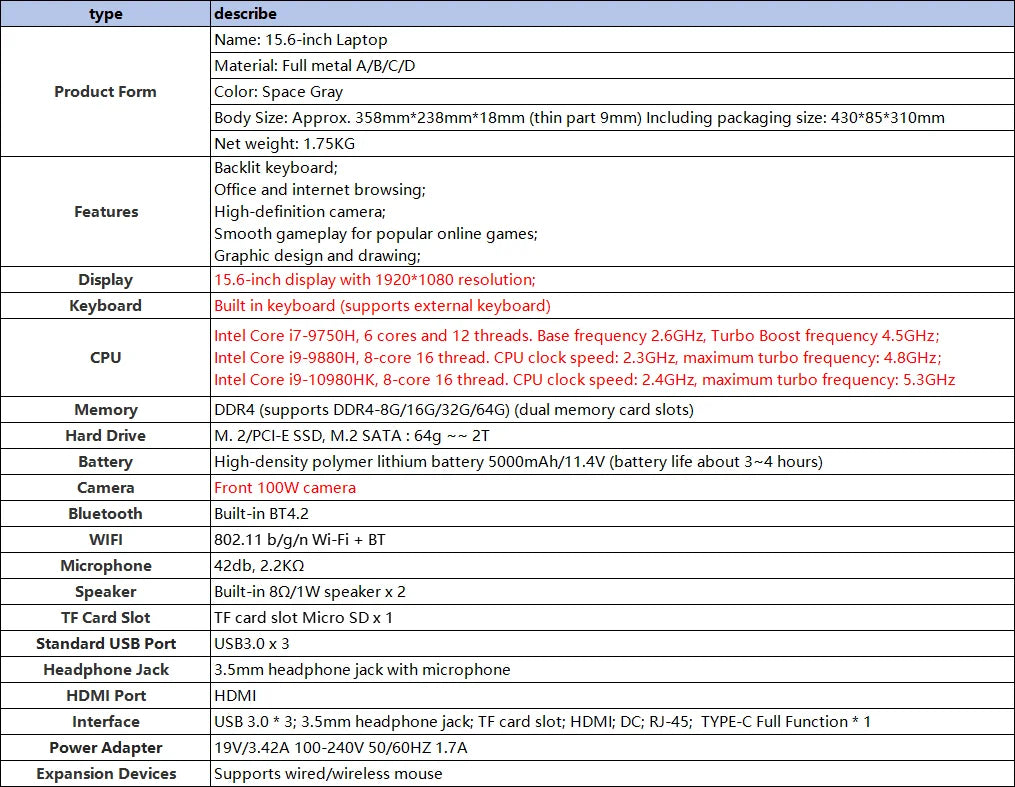Click the 'Supports wired/wireless mouse' cell
1015x787 pixels.
pyautogui.click(x=328, y=774)
